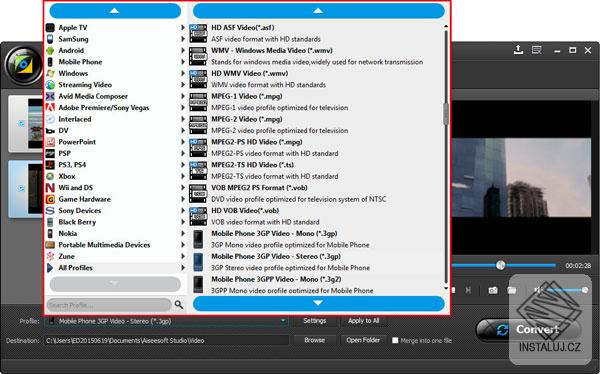Expand the DV submenu arrow
Screen dimensions: 600x374
coord(183,131)
